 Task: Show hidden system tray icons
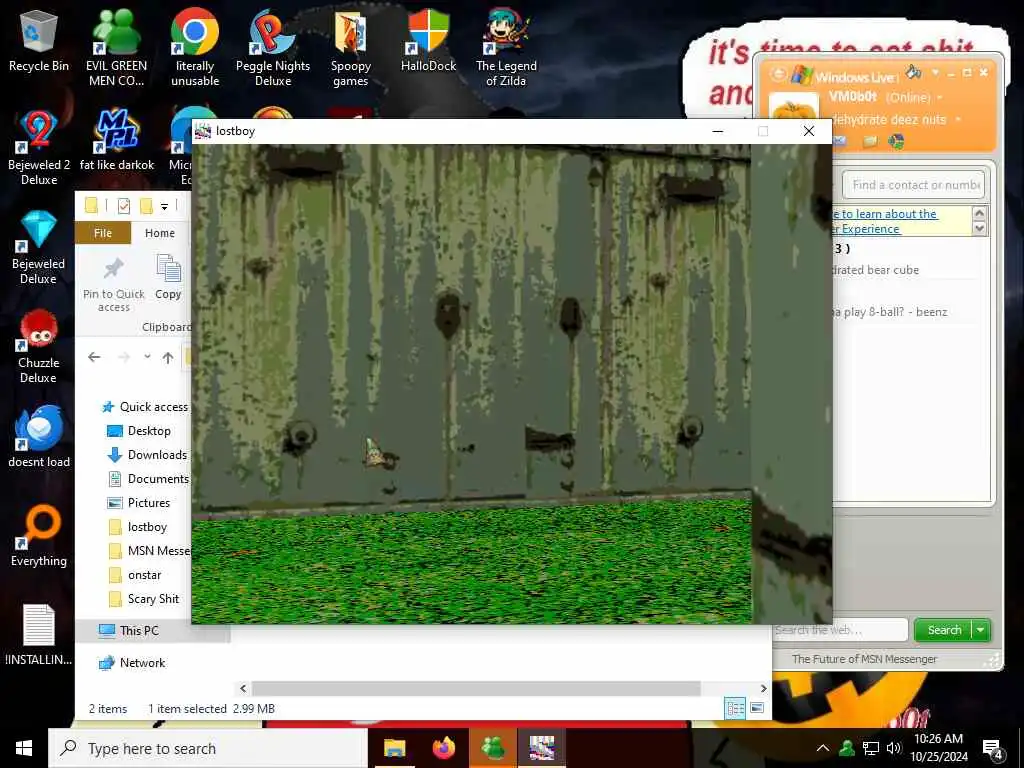point(823,748)
